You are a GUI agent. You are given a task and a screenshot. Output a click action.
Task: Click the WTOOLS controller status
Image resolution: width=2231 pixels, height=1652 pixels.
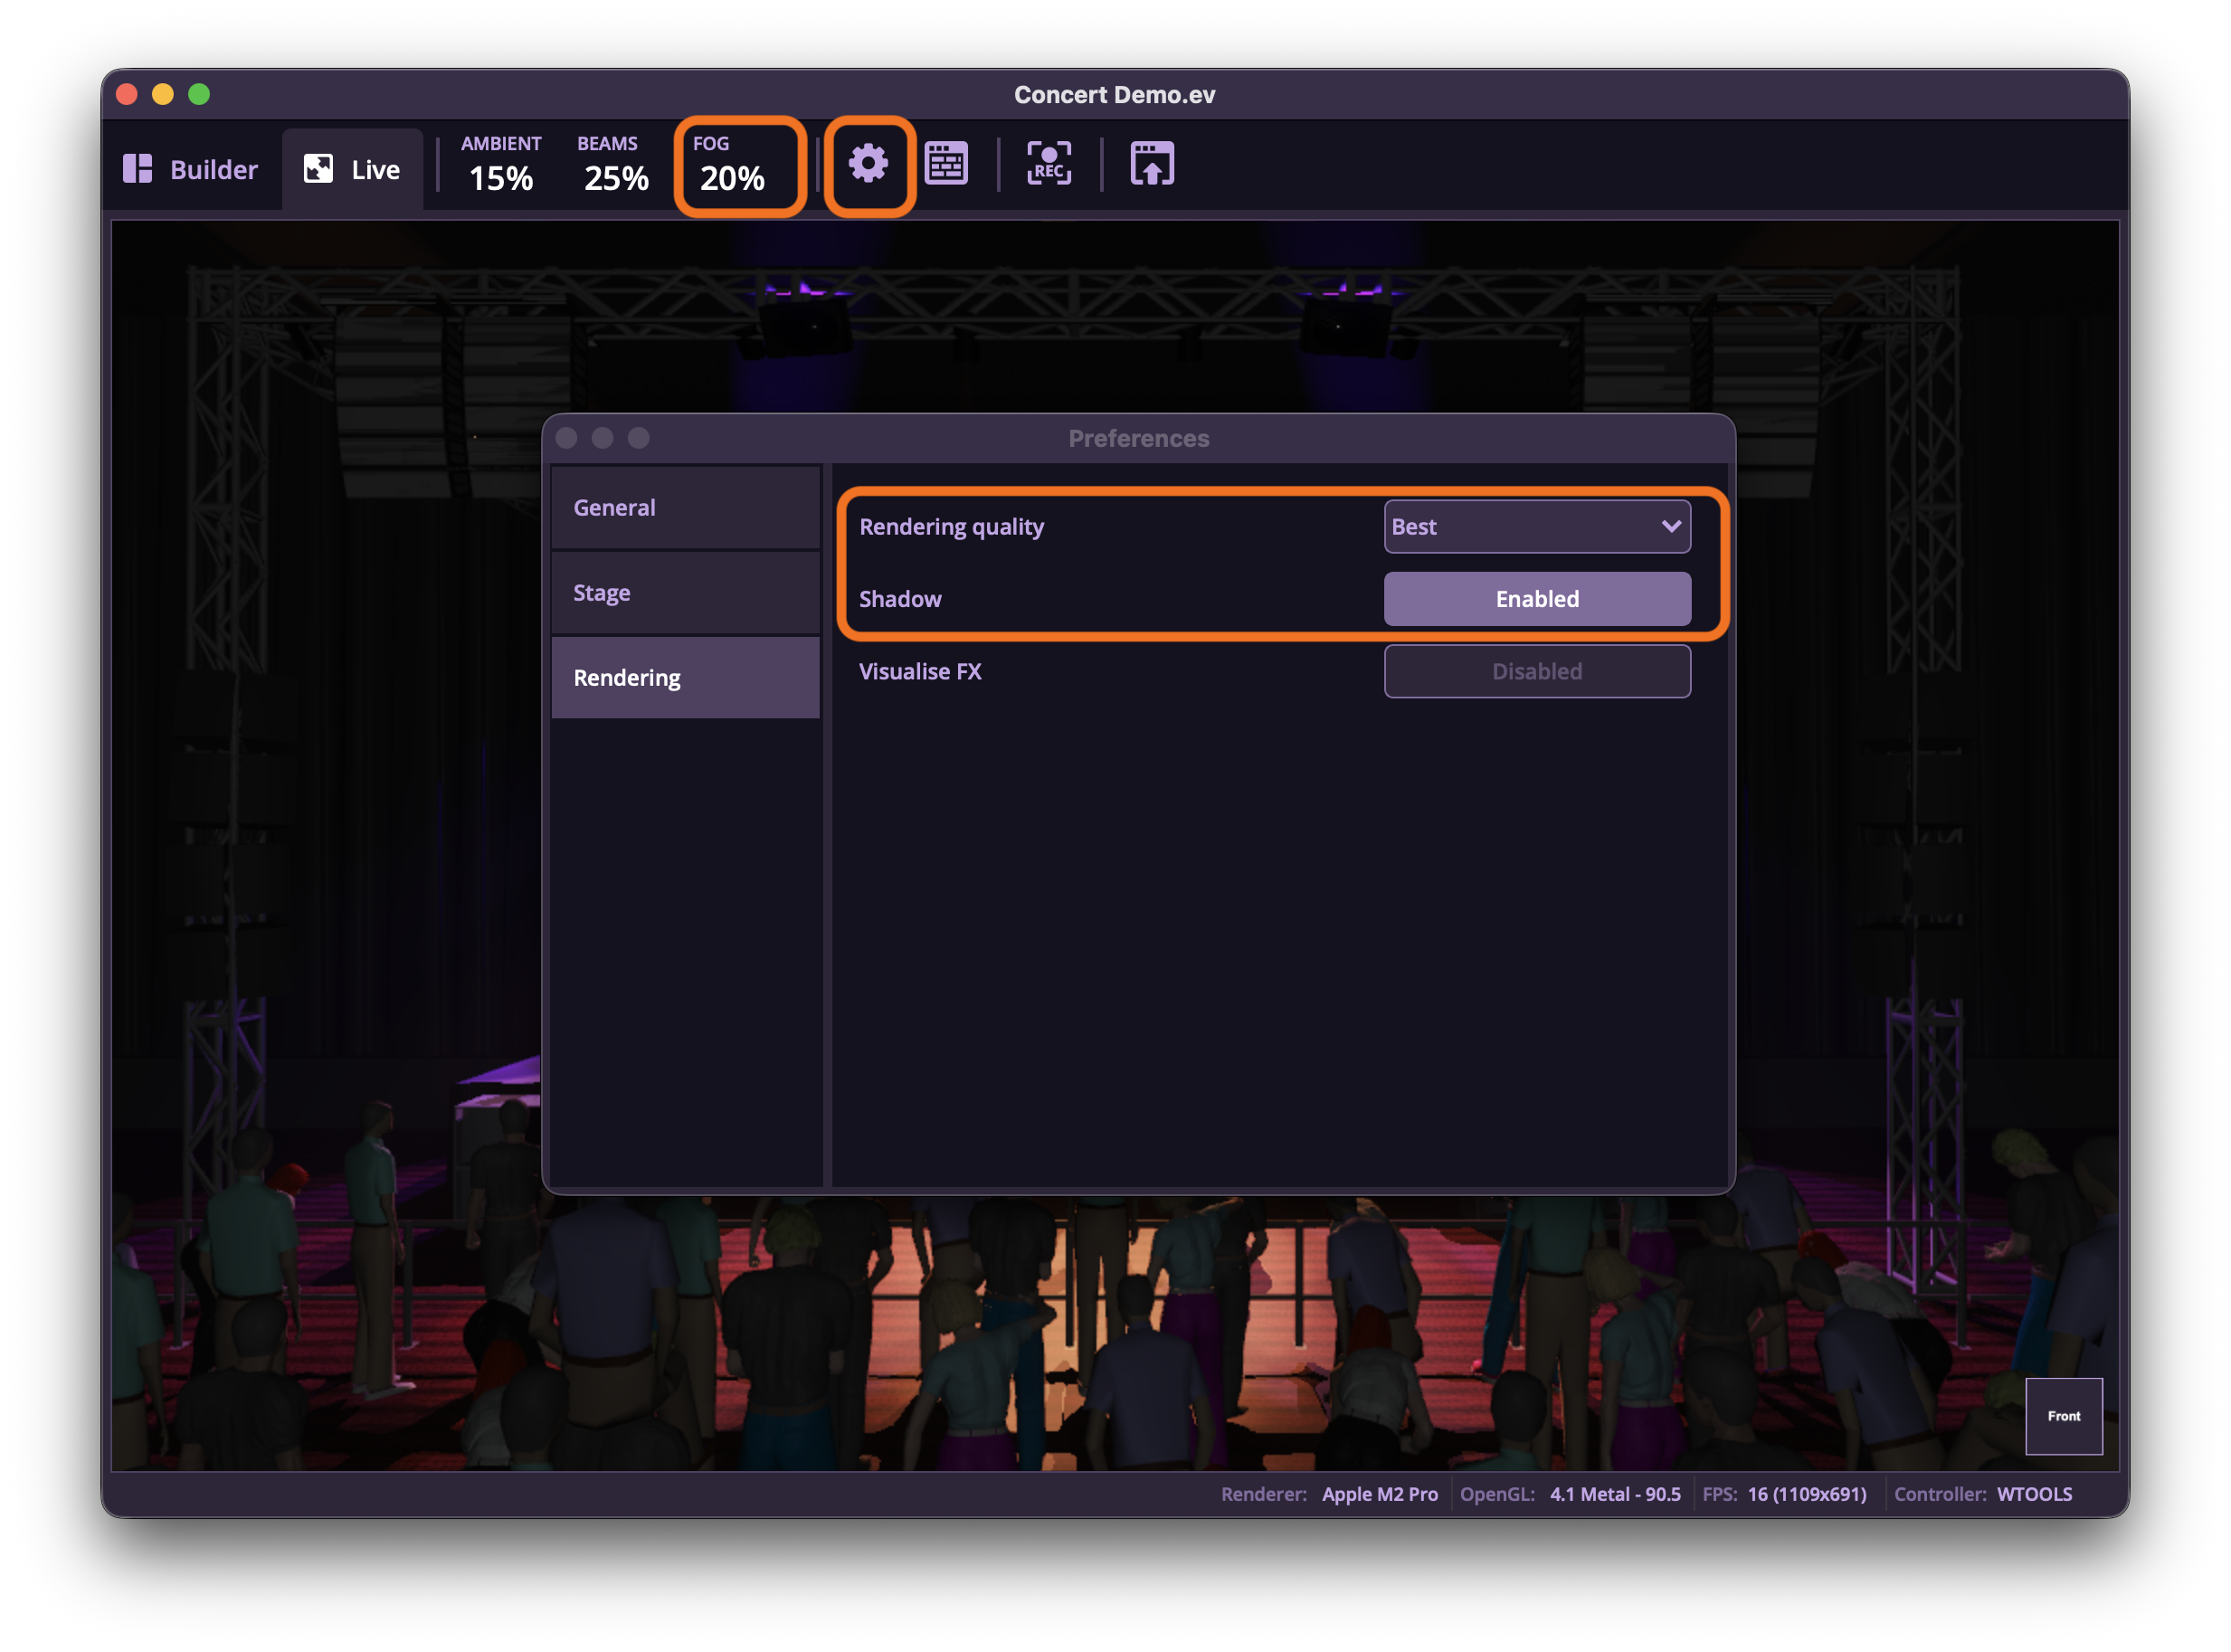(2034, 1494)
